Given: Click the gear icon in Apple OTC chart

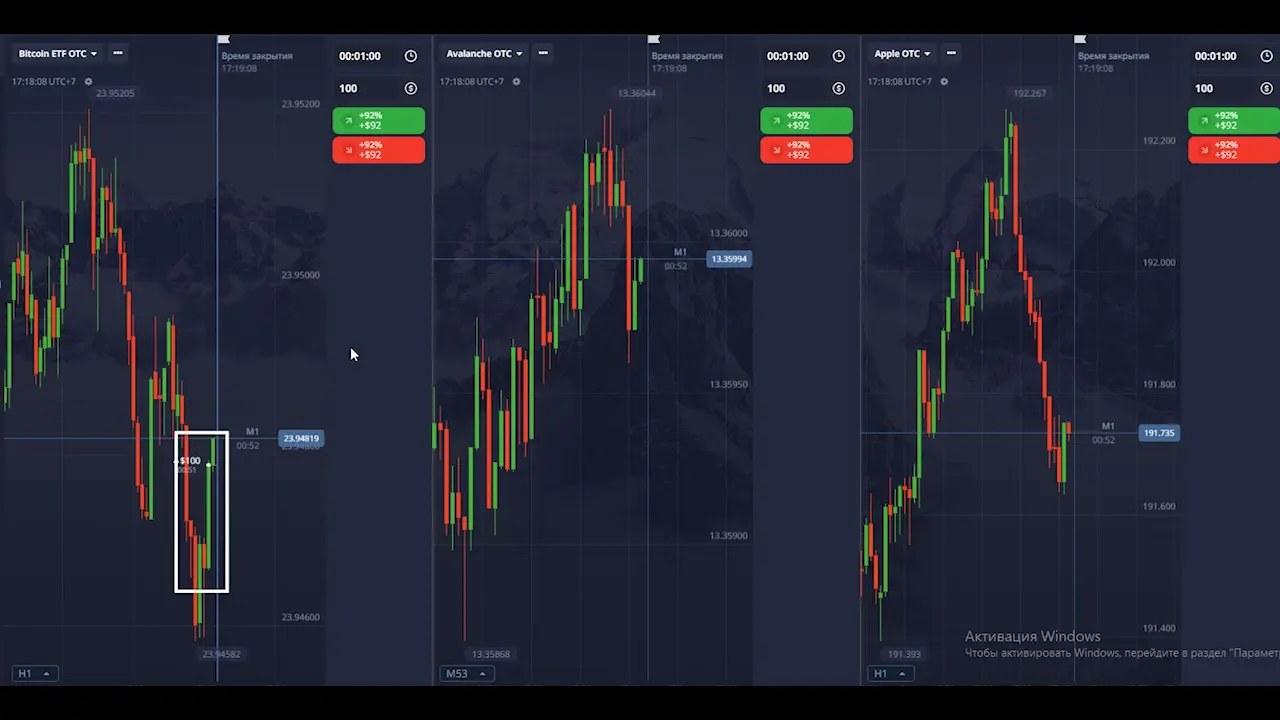Looking at the screenshot, I should point(945,82).
